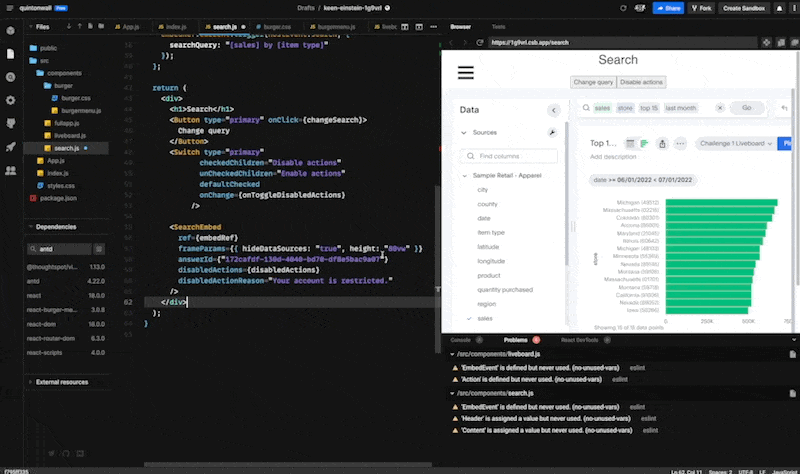Click the hamburger menu icon at top-left of CodeSandbox
The width and height of the screenshot is (800, 474).
[9, 8]
